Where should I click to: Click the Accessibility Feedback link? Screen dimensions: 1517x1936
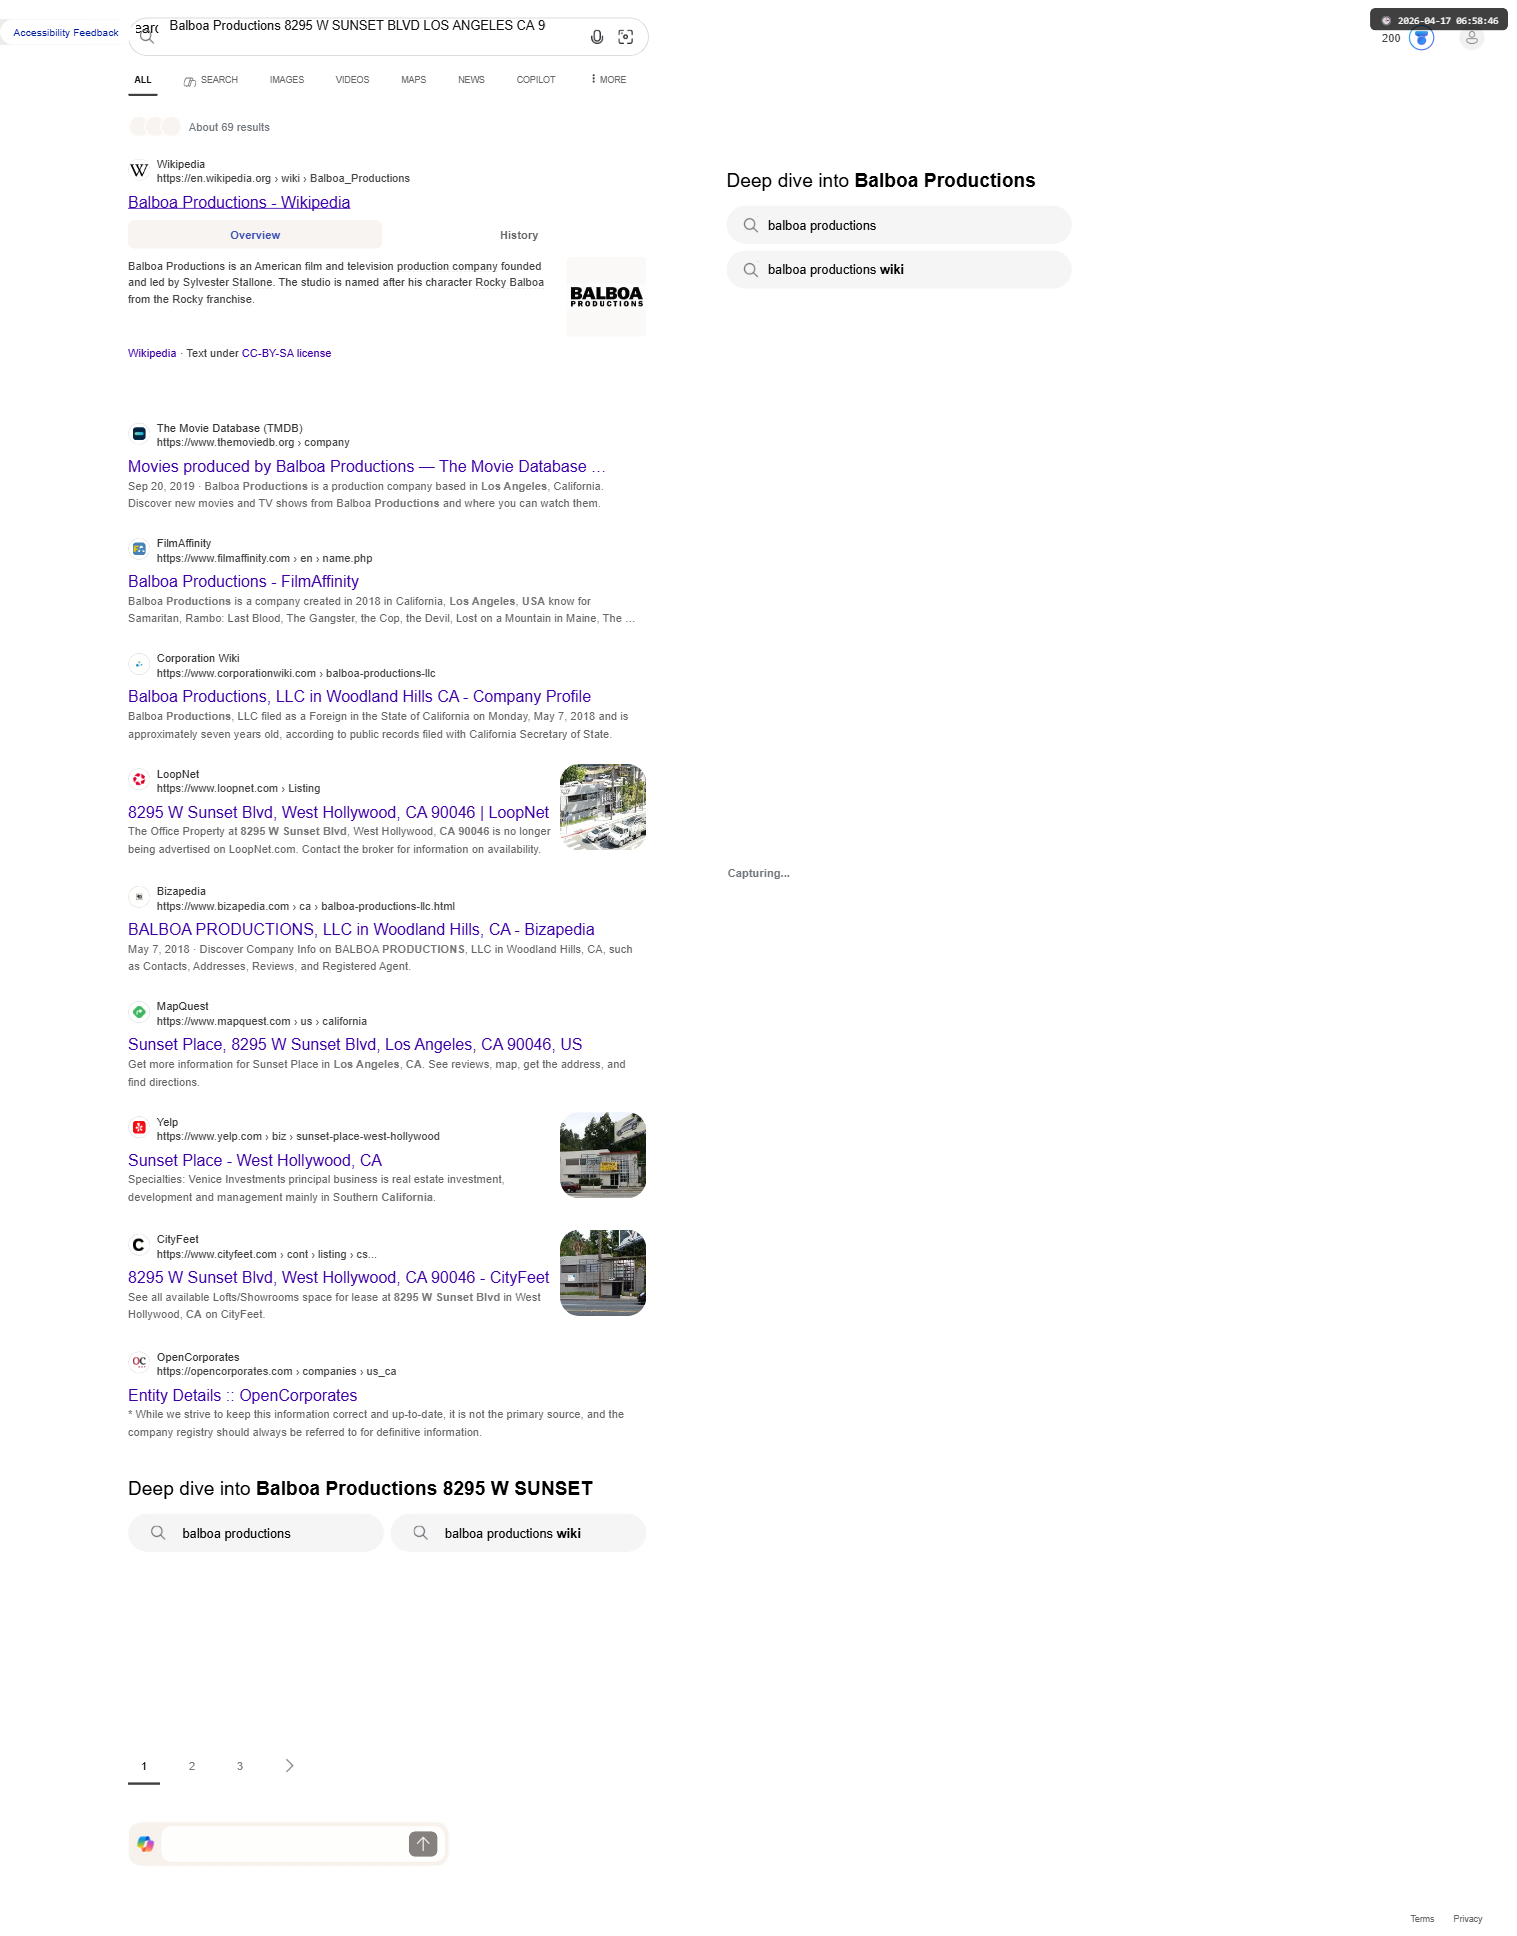(66, 33)
